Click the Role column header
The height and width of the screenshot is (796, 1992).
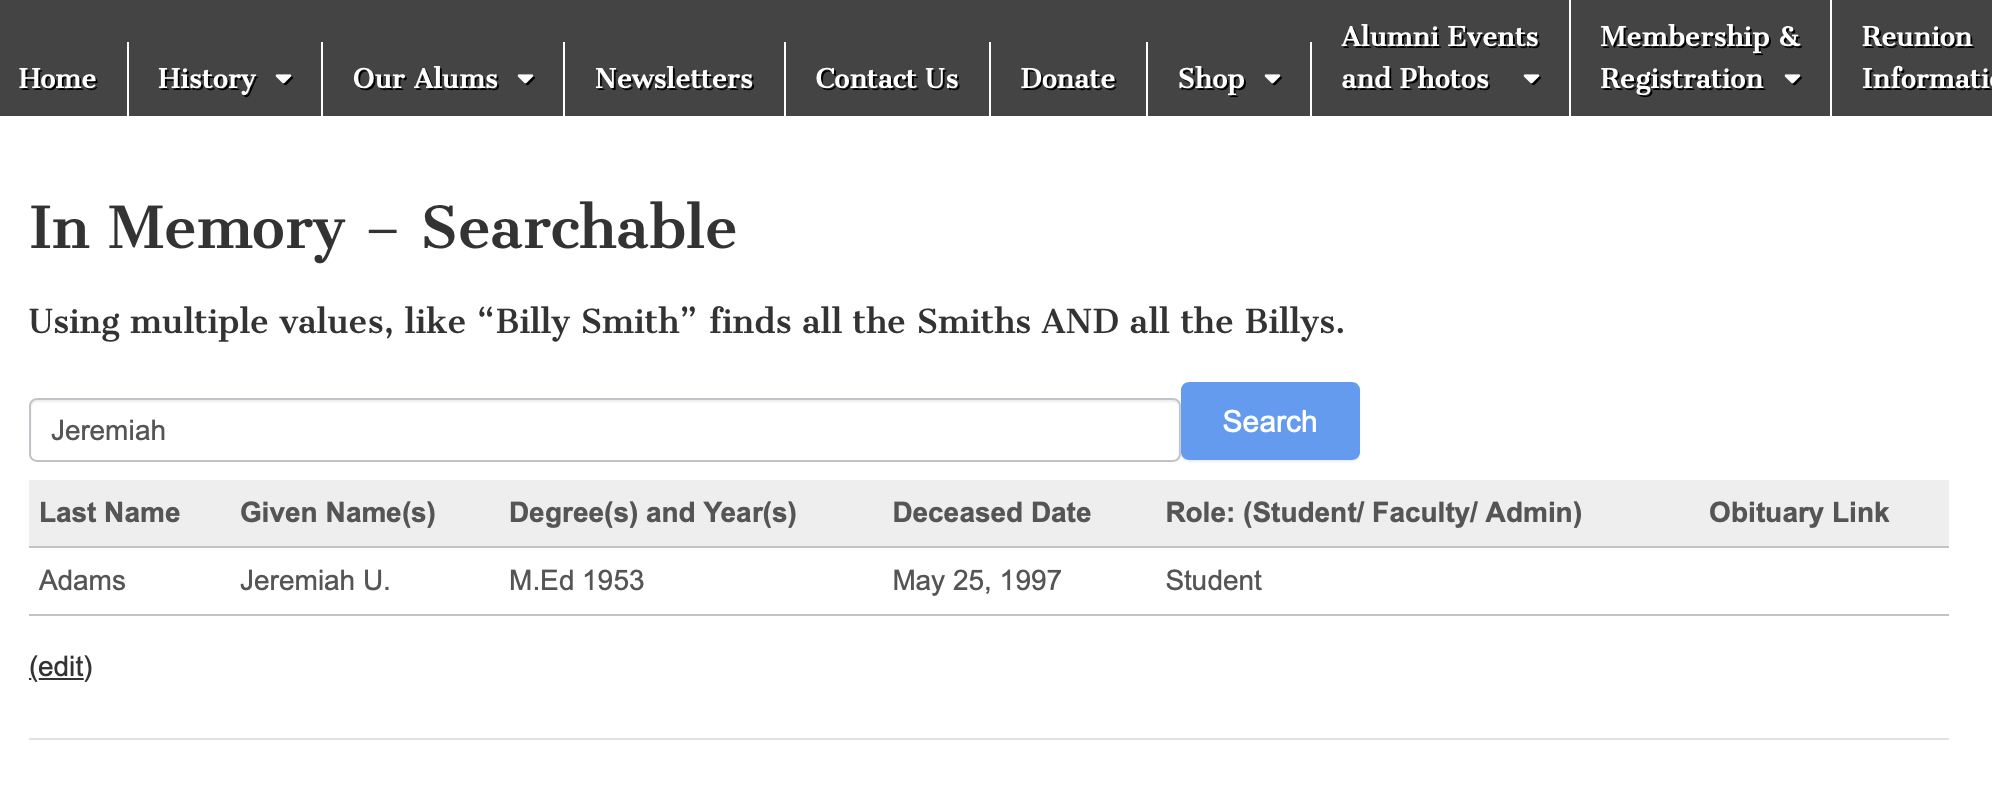click(x=1373, y=513)
